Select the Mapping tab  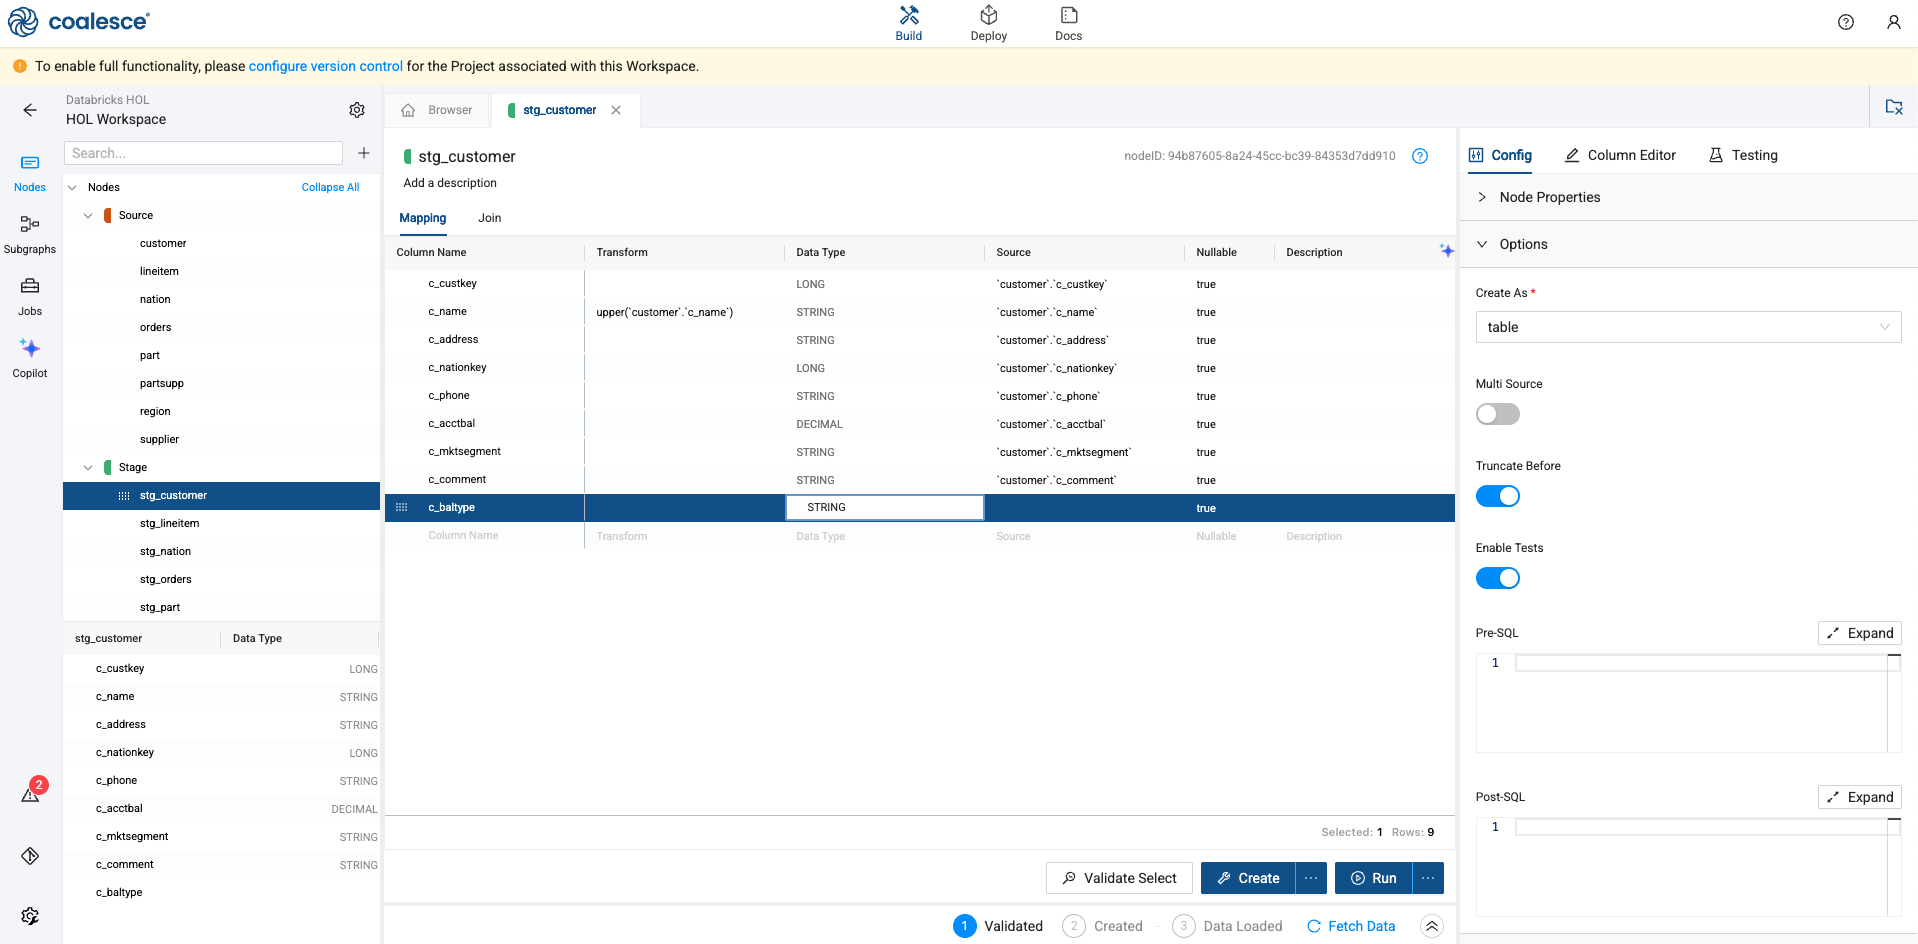423,218
